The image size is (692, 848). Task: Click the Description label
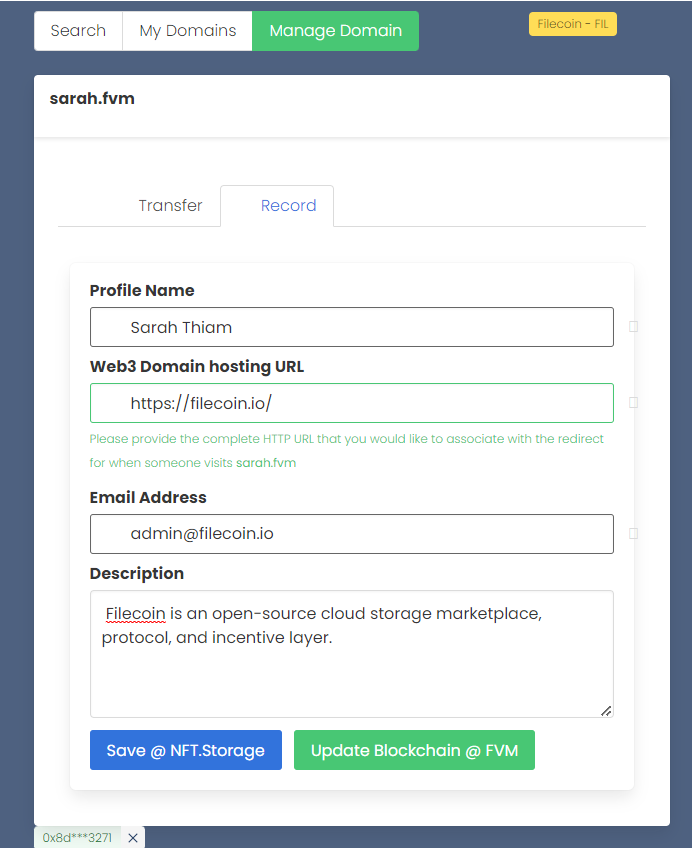click(x=137, y=573)
